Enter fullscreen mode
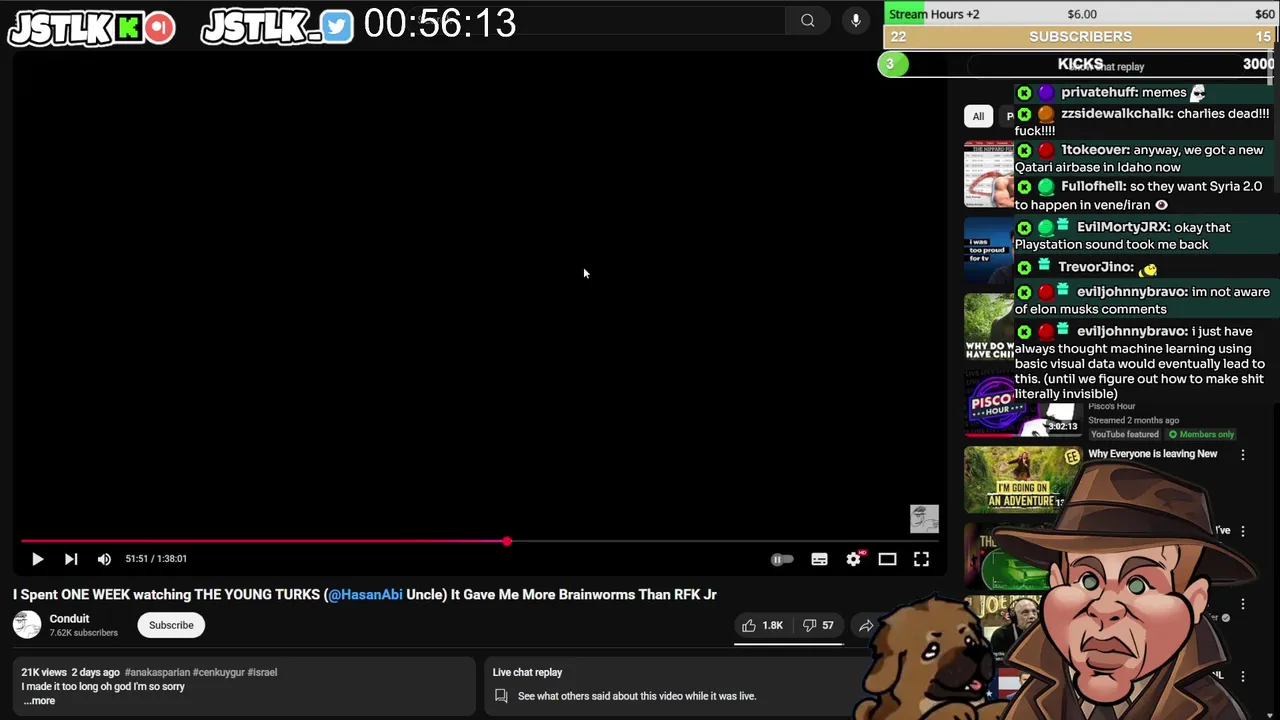1280x720 pixels. click(x=921, y=559)
